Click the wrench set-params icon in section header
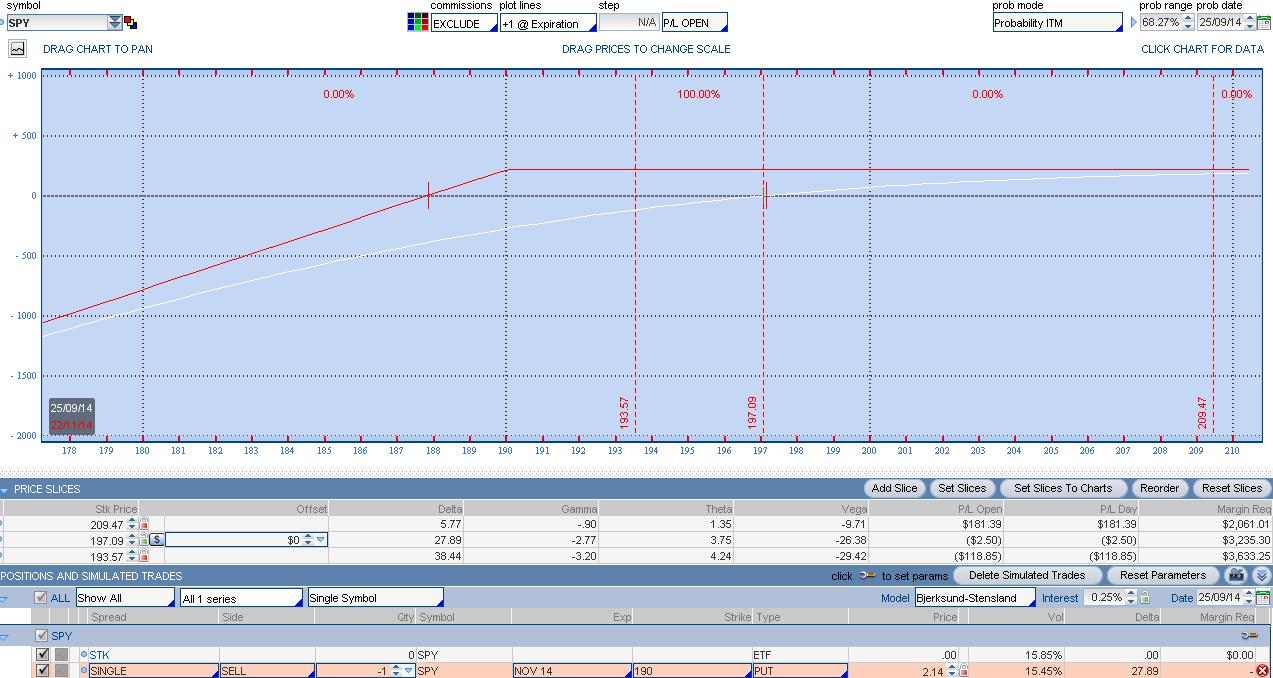The height and width of the screenshot is (678, 1273). pos(867,575)
